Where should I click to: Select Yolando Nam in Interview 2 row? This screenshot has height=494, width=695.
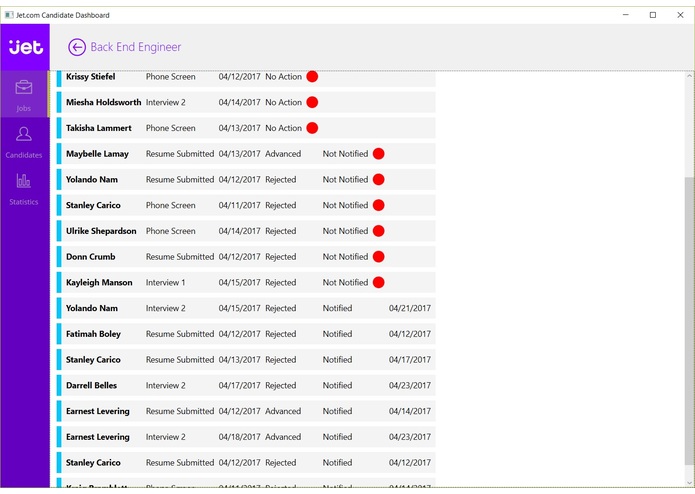coord(92,308)
